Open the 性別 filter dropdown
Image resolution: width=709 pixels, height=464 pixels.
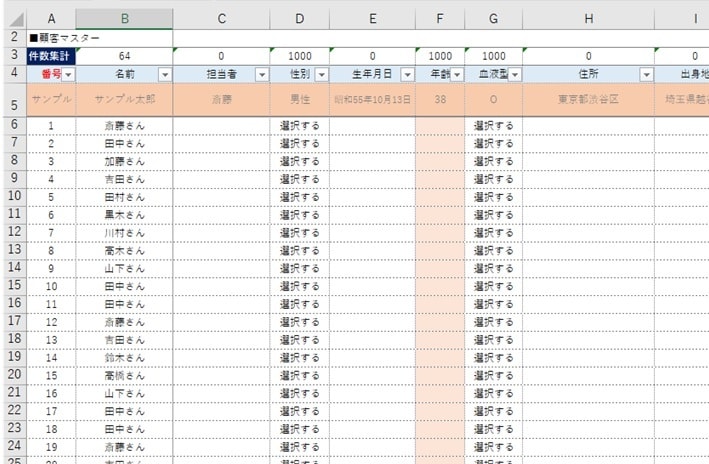(321, 75)
